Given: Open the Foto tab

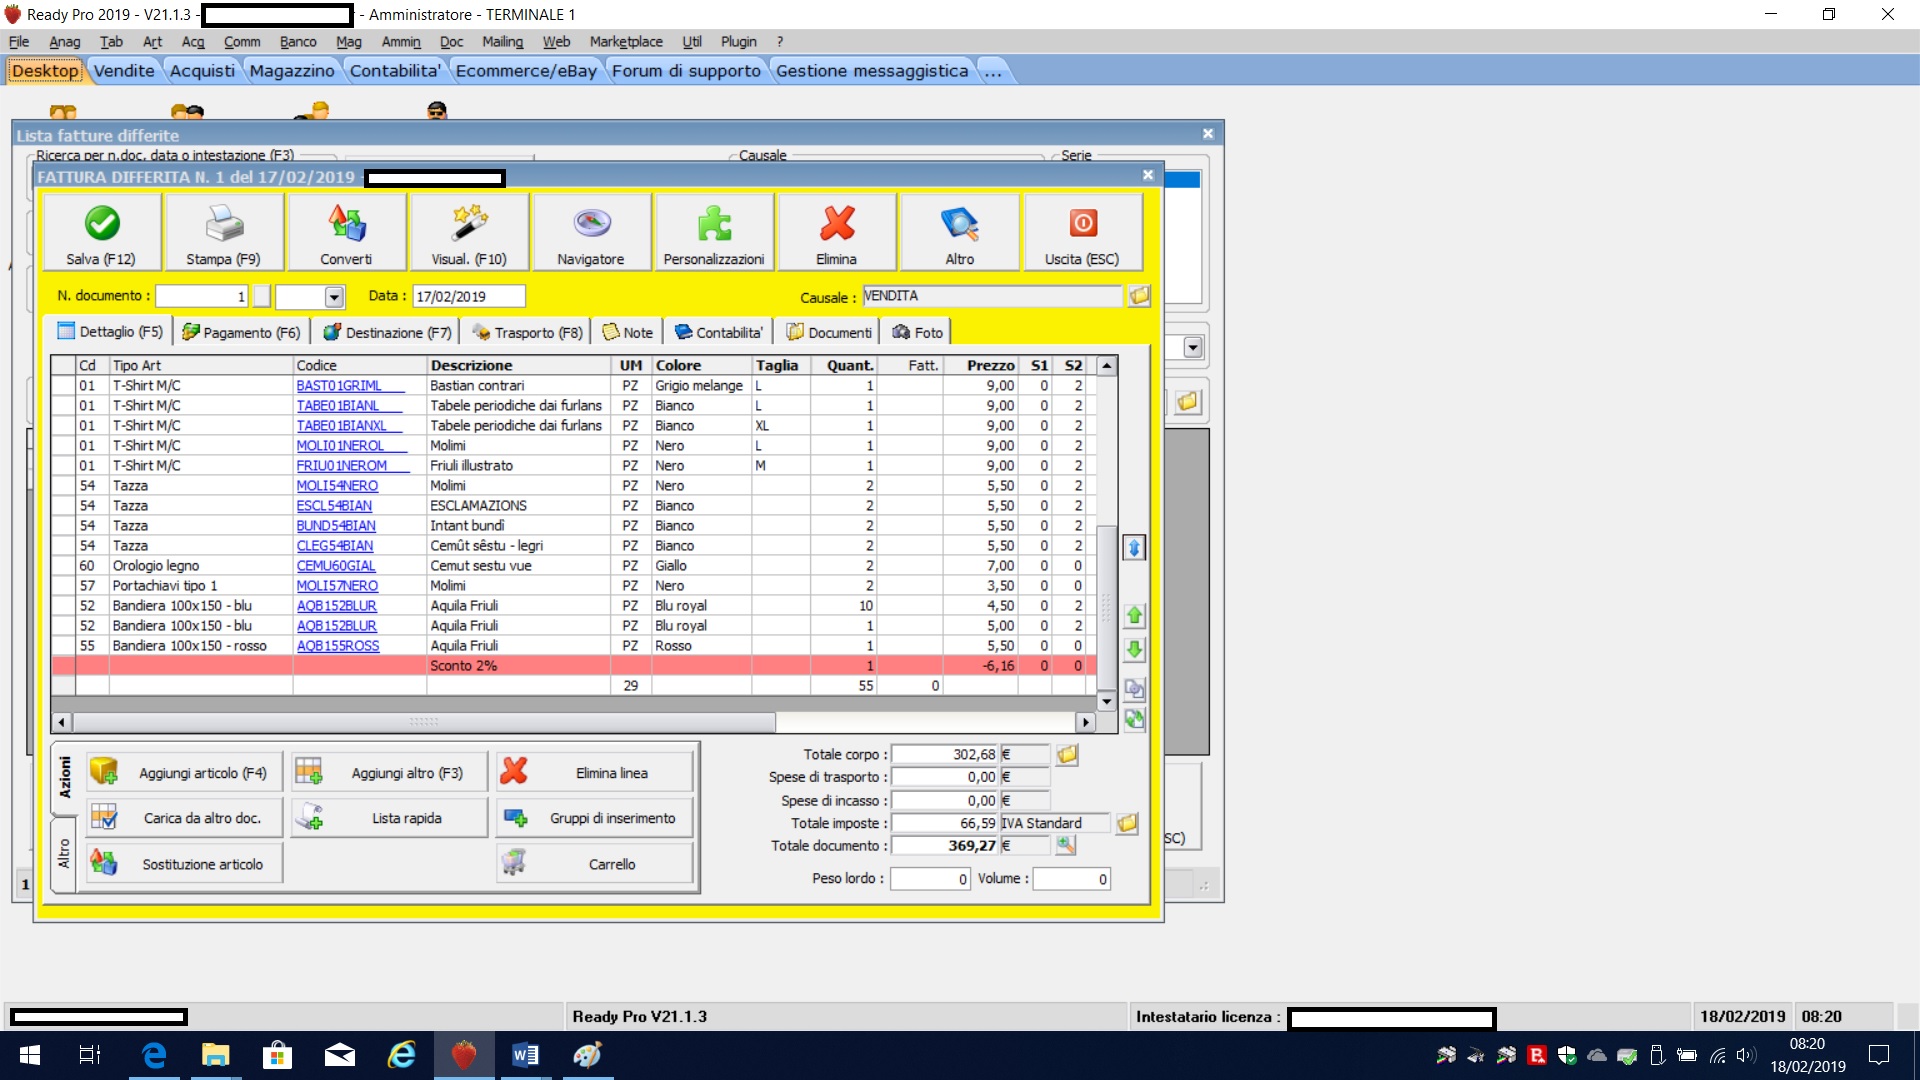Looking at the screenshot, I should (x=917, y=332).
